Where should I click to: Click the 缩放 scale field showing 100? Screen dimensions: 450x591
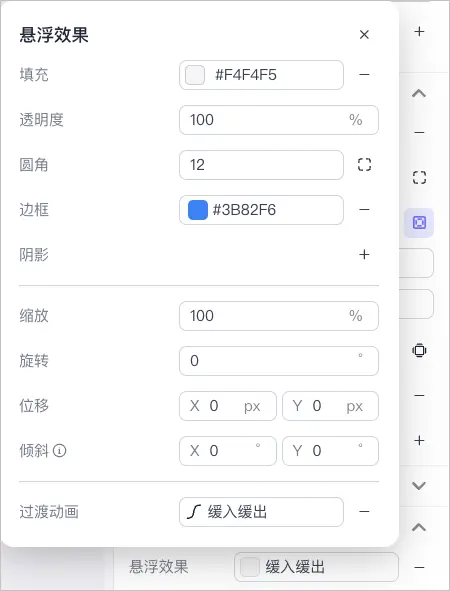279,316
